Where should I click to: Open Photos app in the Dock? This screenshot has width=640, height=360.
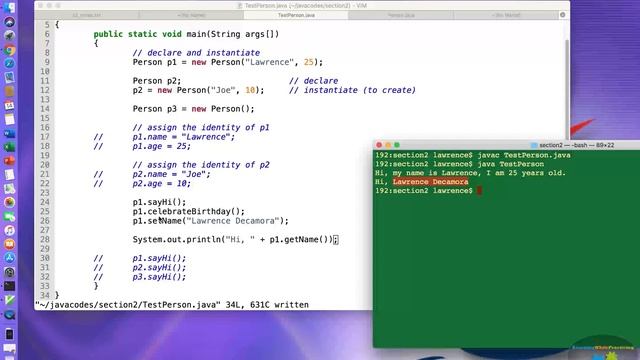[9, 202]
